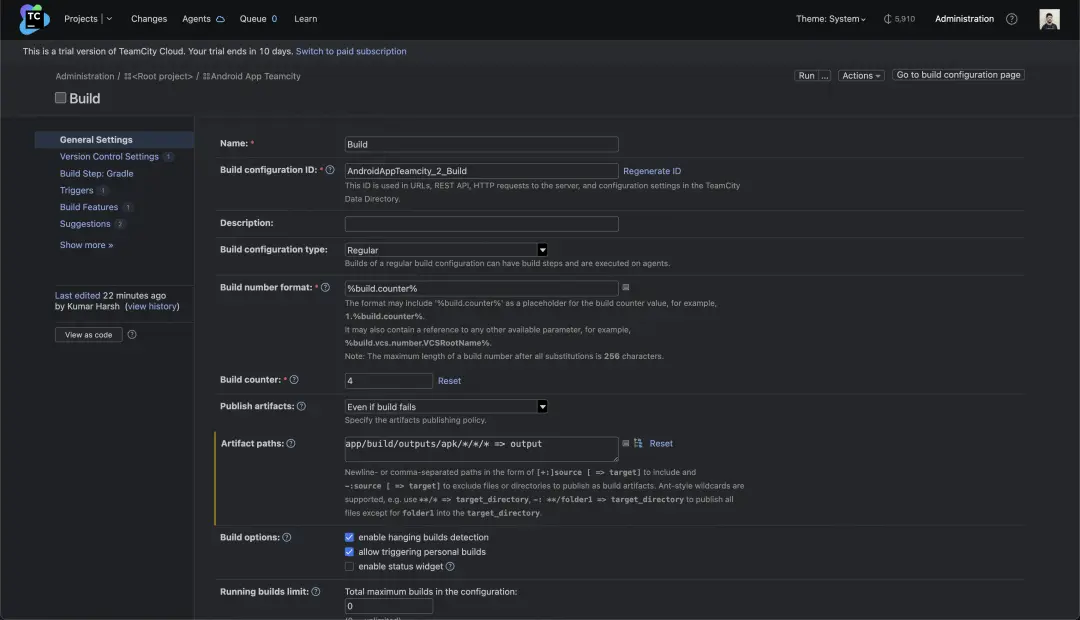Disable hanging builds detection checkbox

pyautogui.click(x=349, y=537)
